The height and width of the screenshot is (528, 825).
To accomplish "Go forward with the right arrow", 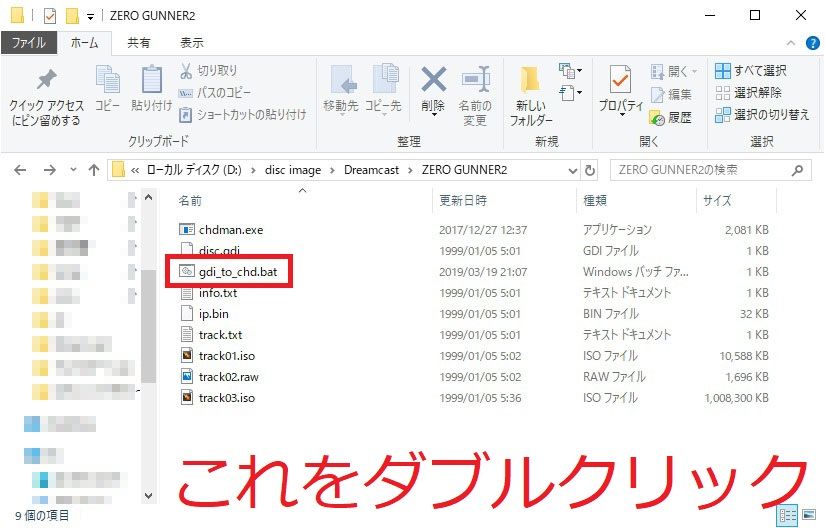I will click(49, 170).
